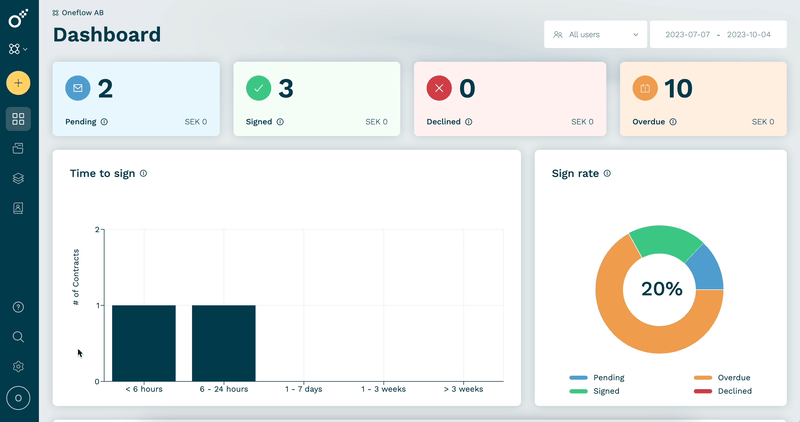This screenshot has height=422, width=800.
Task: Open the address book contacts icon
Action: pyautogui.click(x=18, y=208)
